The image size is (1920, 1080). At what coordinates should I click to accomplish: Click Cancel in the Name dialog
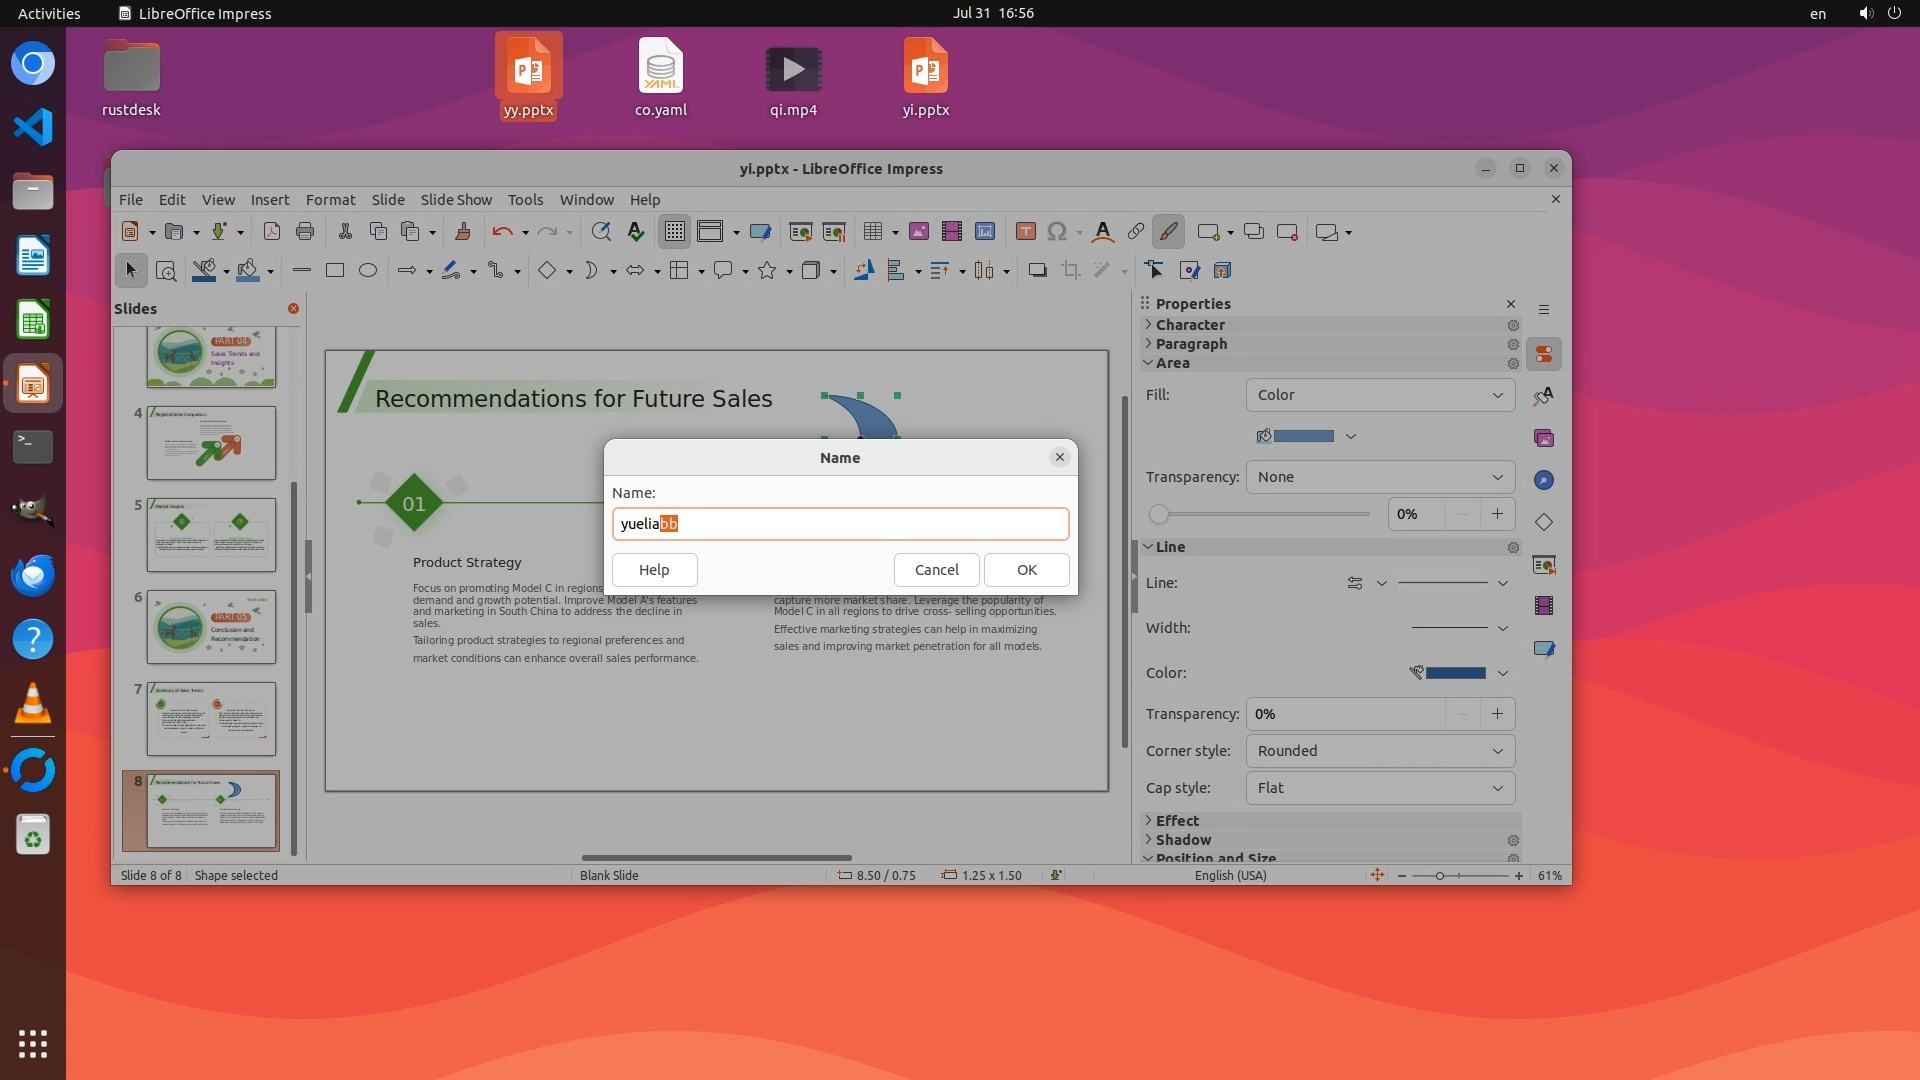(x=936, y=570)
